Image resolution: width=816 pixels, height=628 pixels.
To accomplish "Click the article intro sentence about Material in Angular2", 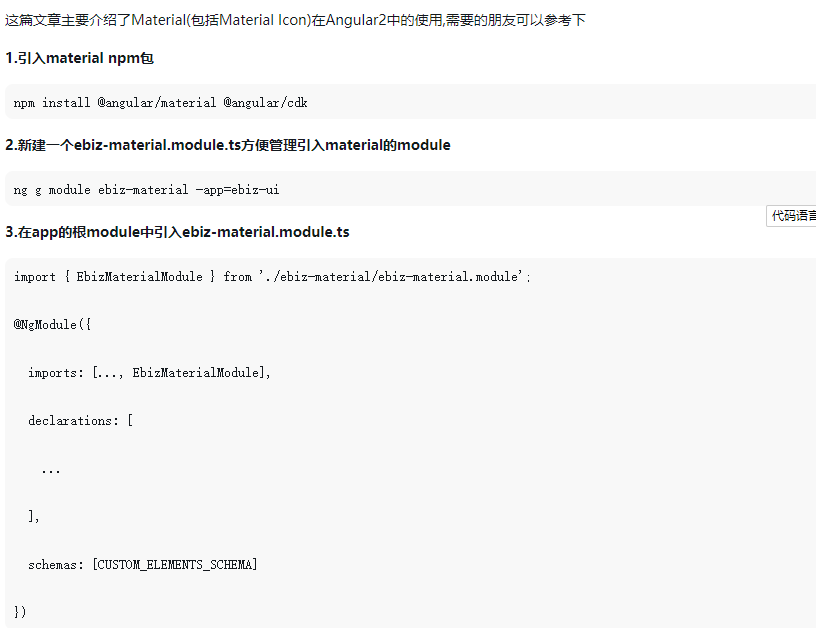I will click(295, 20).
